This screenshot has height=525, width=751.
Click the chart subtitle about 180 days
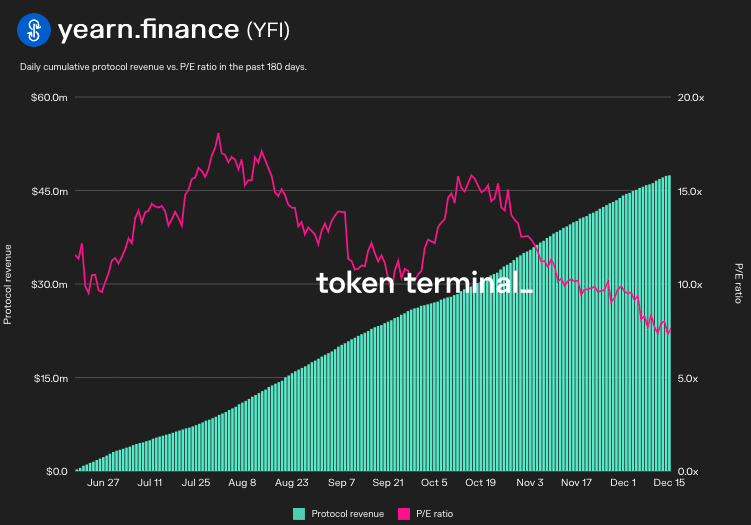(163, 67)
